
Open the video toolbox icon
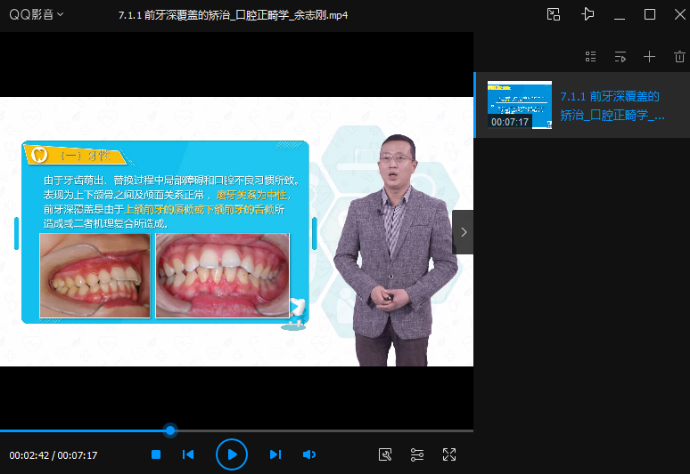coord(385,455)
